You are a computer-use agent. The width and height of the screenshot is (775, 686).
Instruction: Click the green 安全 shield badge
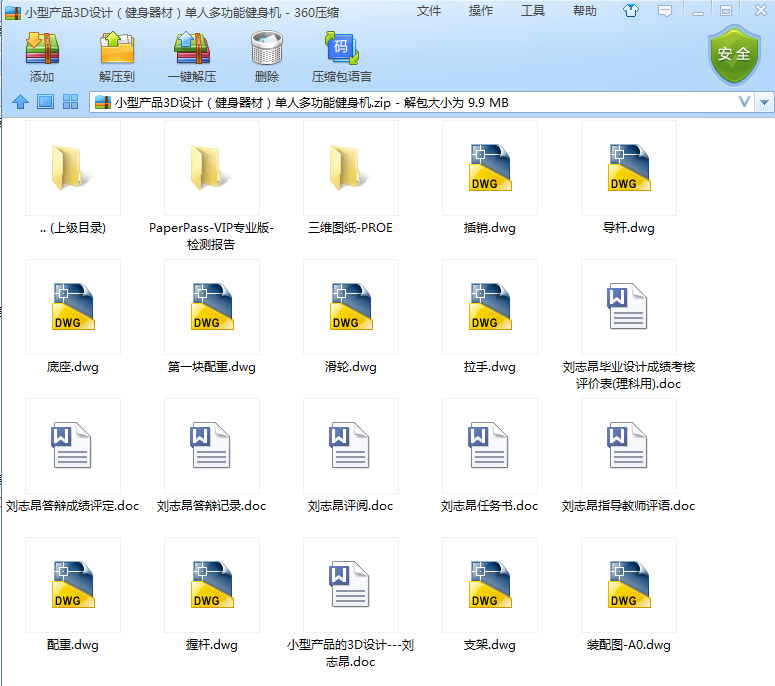click(x=734, y=55)
